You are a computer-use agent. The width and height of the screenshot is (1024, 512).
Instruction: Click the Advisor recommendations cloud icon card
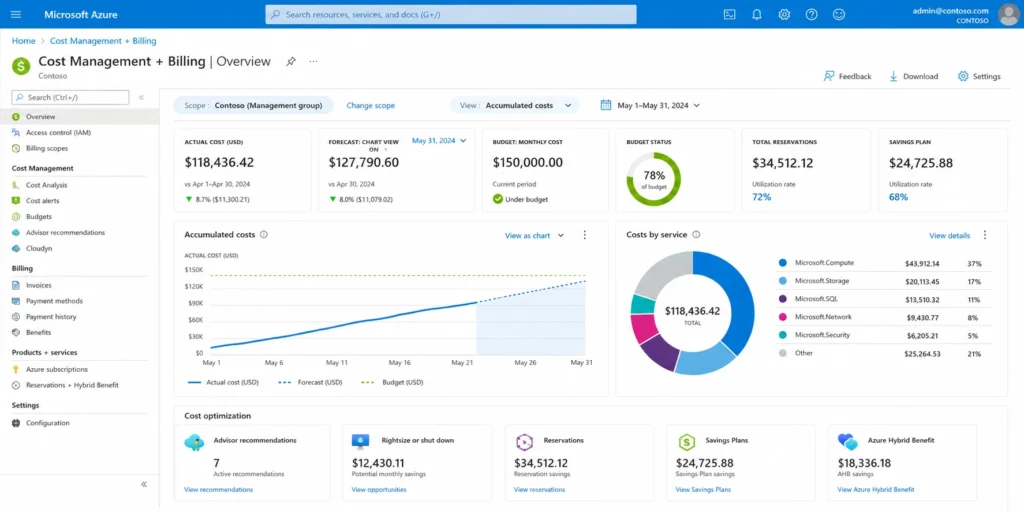(x=195, y=443)
